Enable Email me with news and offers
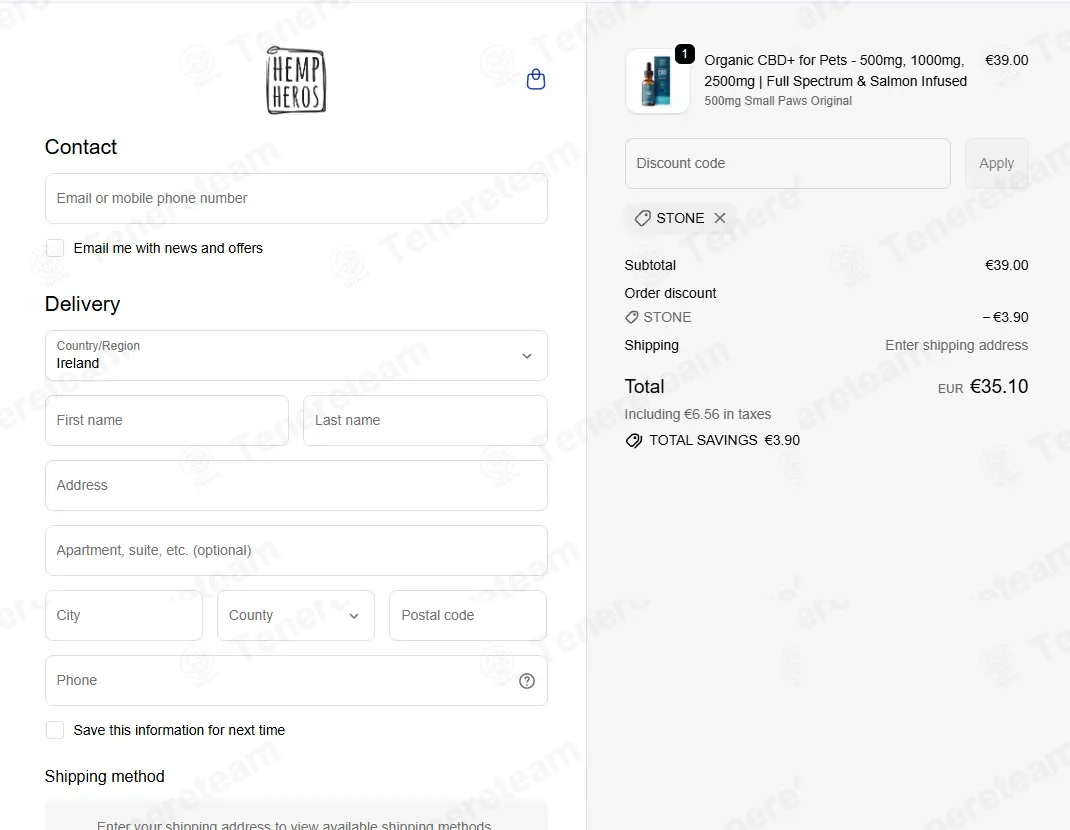Image resolution: width=1070 pixels, height=830 pixels. [55, 248]
